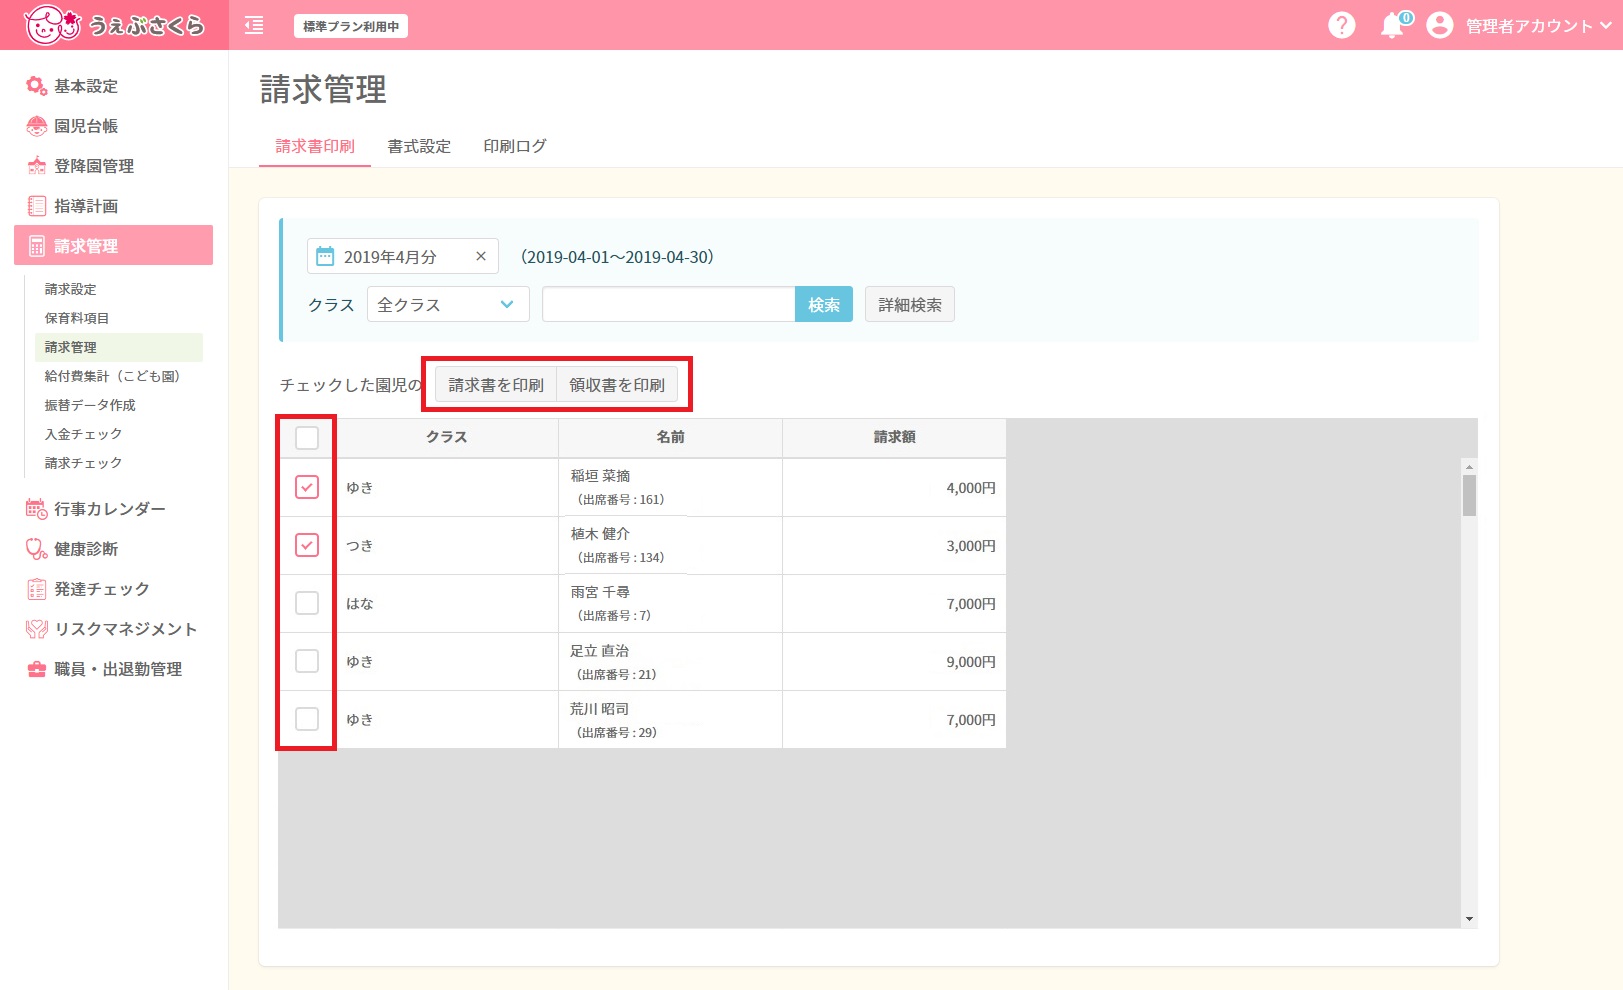Open 請求管理 submenu item
The image size is (1623, 990).
click(x=118, y=347)
